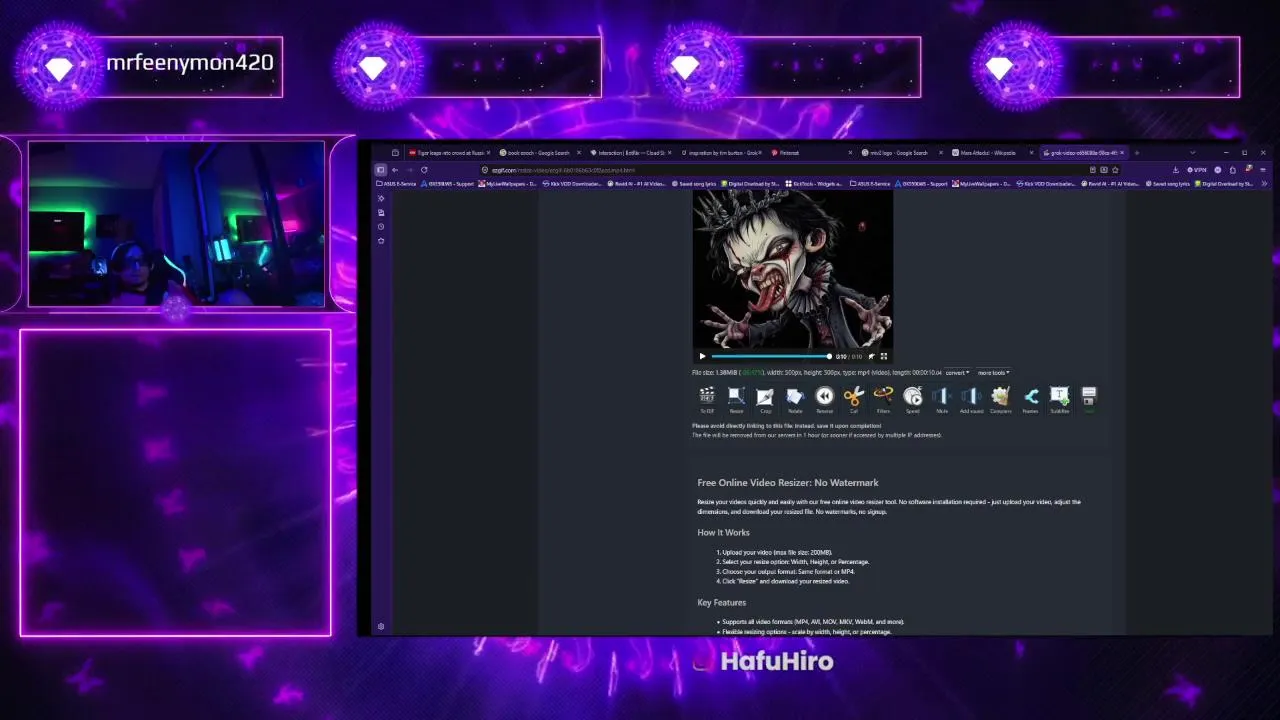
Task: Mute the video player's volume
Action: [871, 356]
